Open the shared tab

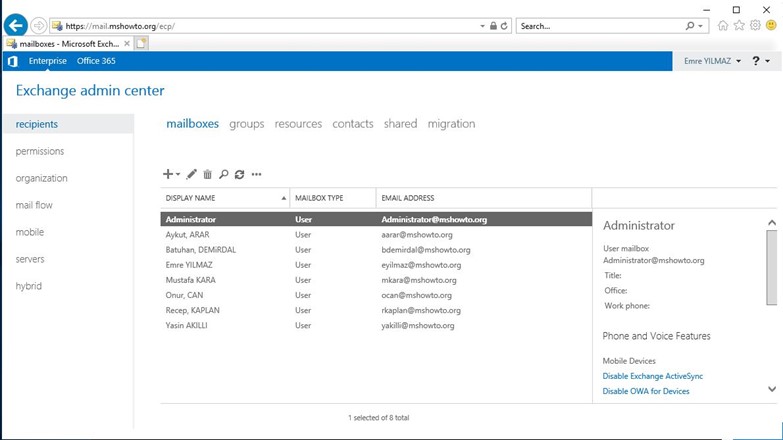point(400,124)
